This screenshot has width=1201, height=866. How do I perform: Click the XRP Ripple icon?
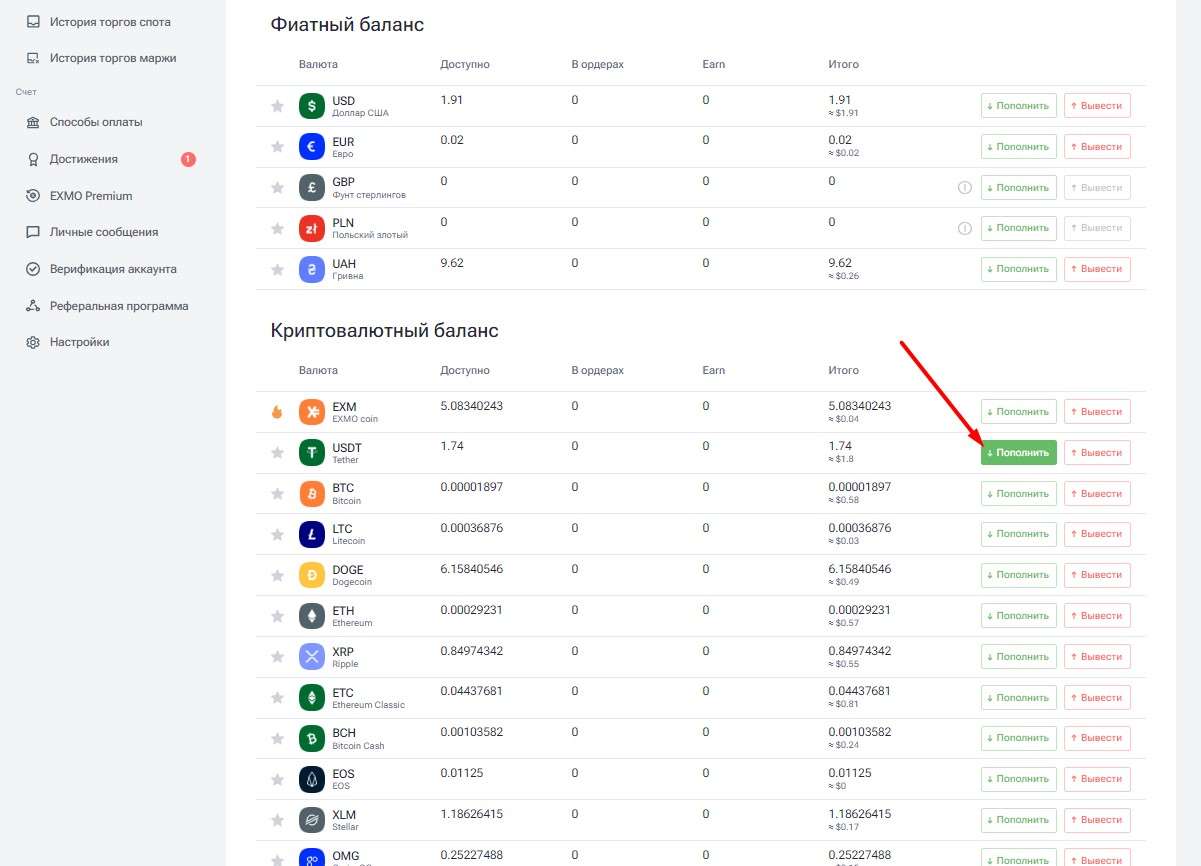click(x=312, y=657)
